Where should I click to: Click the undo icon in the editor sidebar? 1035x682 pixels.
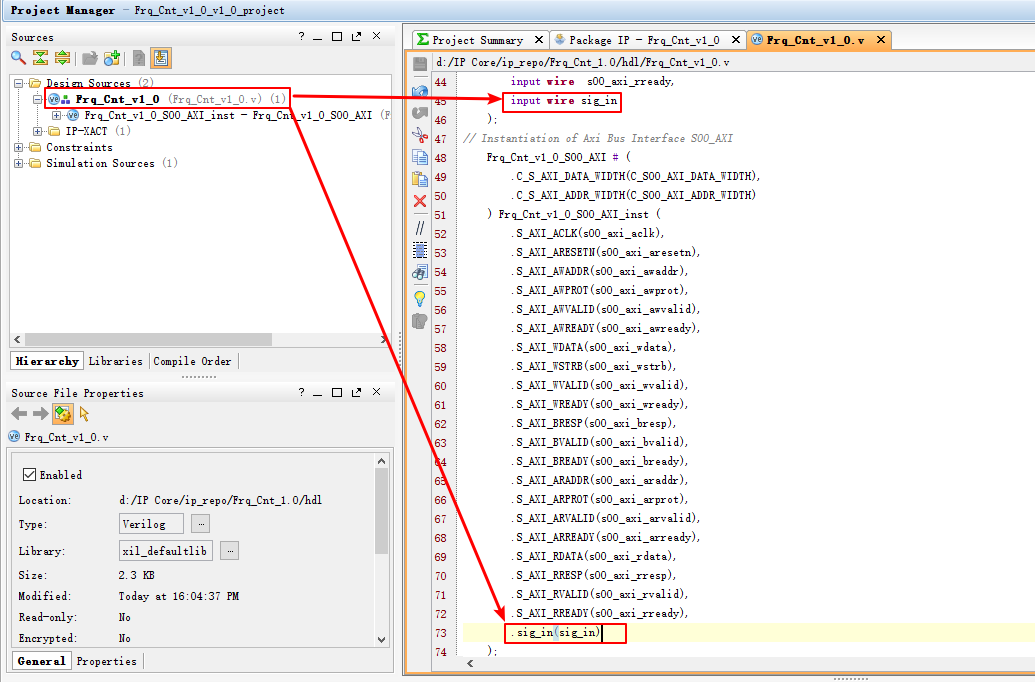tap(420, 90)
